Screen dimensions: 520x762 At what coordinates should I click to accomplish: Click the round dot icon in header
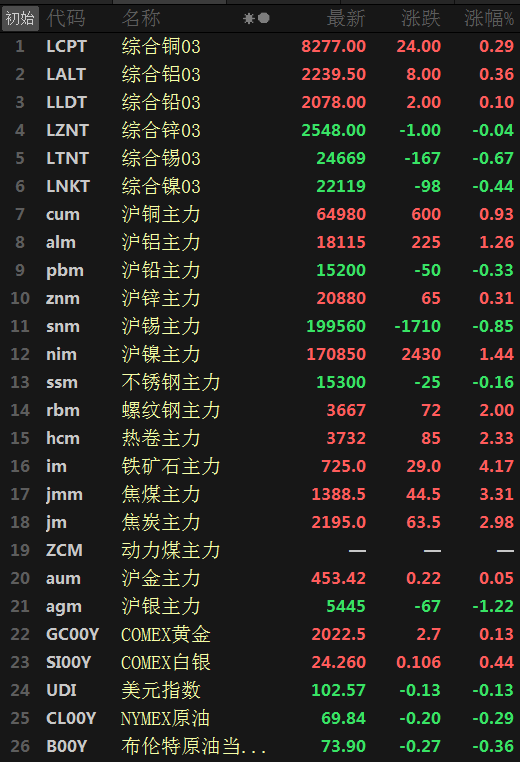264,18
